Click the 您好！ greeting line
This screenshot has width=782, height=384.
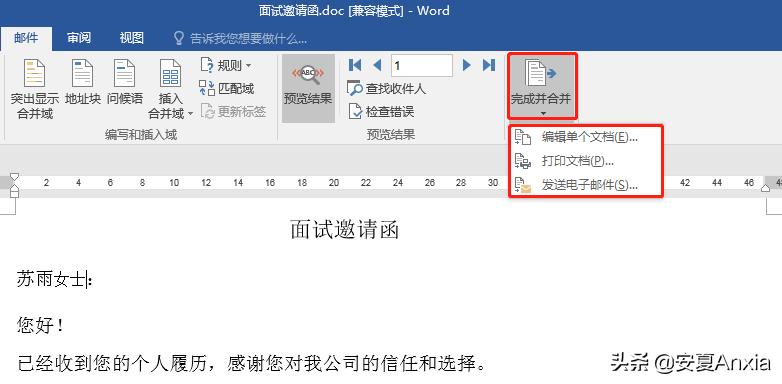coord(41,326)
